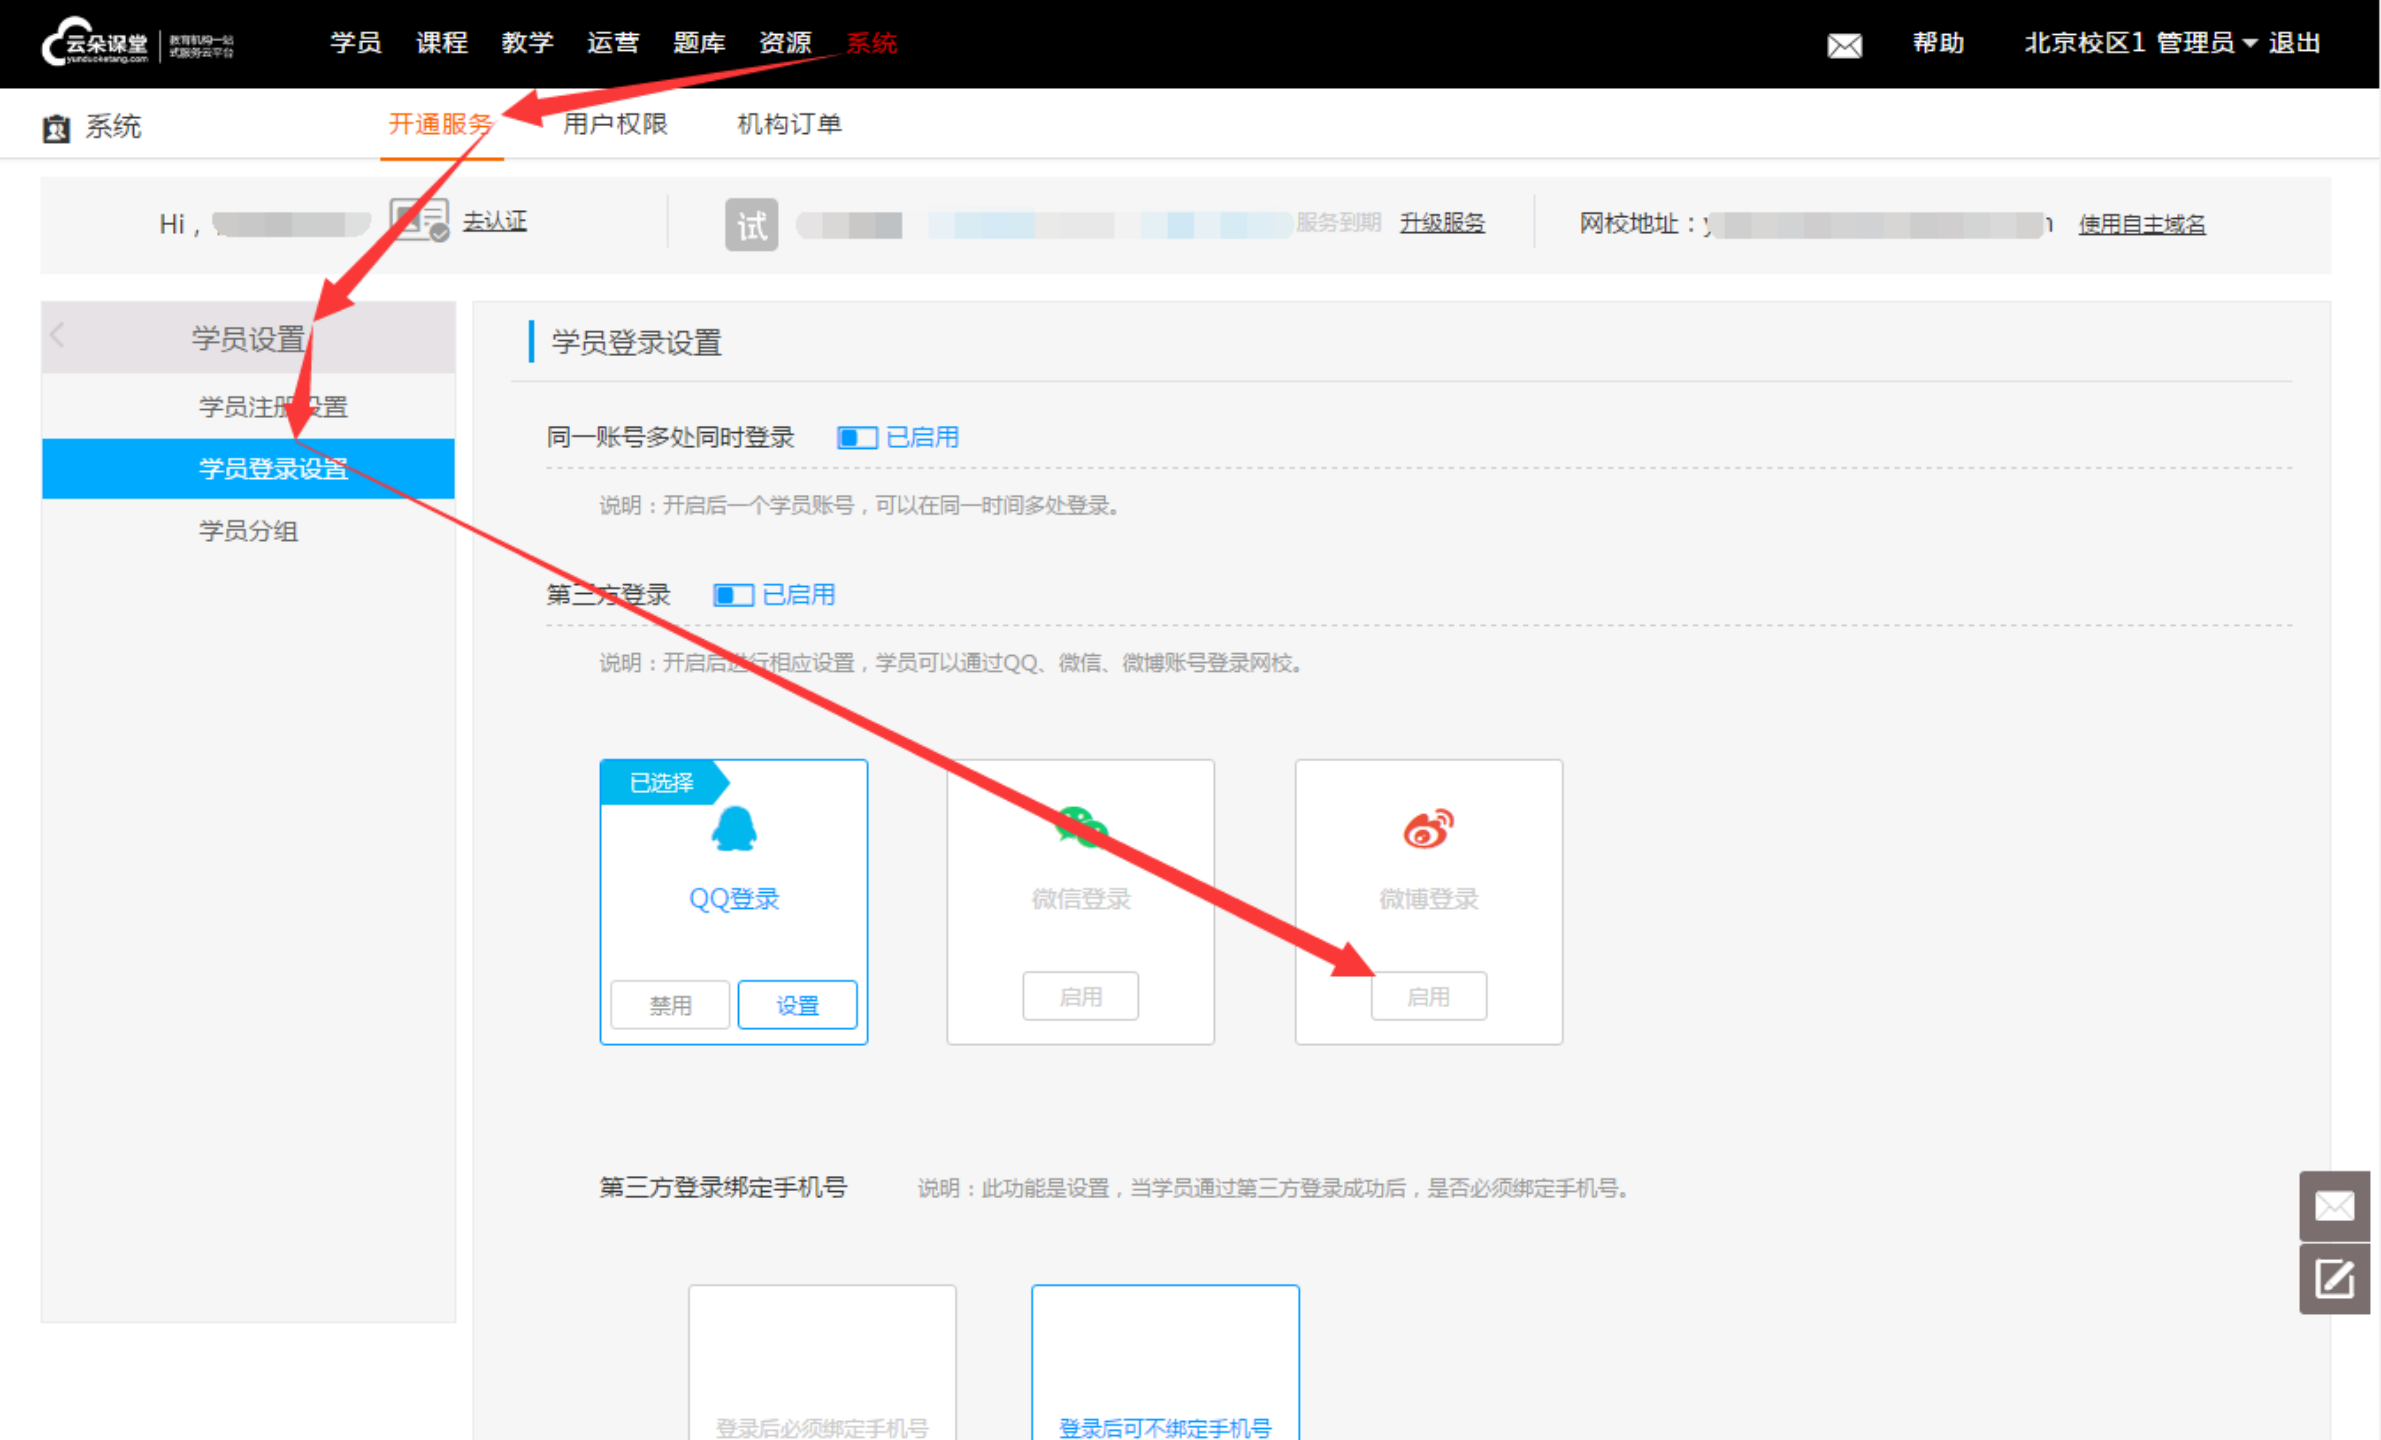Click the WeChat login icon
The width and height of the screenshot is (2381, 1440).
coord(1080,827)
